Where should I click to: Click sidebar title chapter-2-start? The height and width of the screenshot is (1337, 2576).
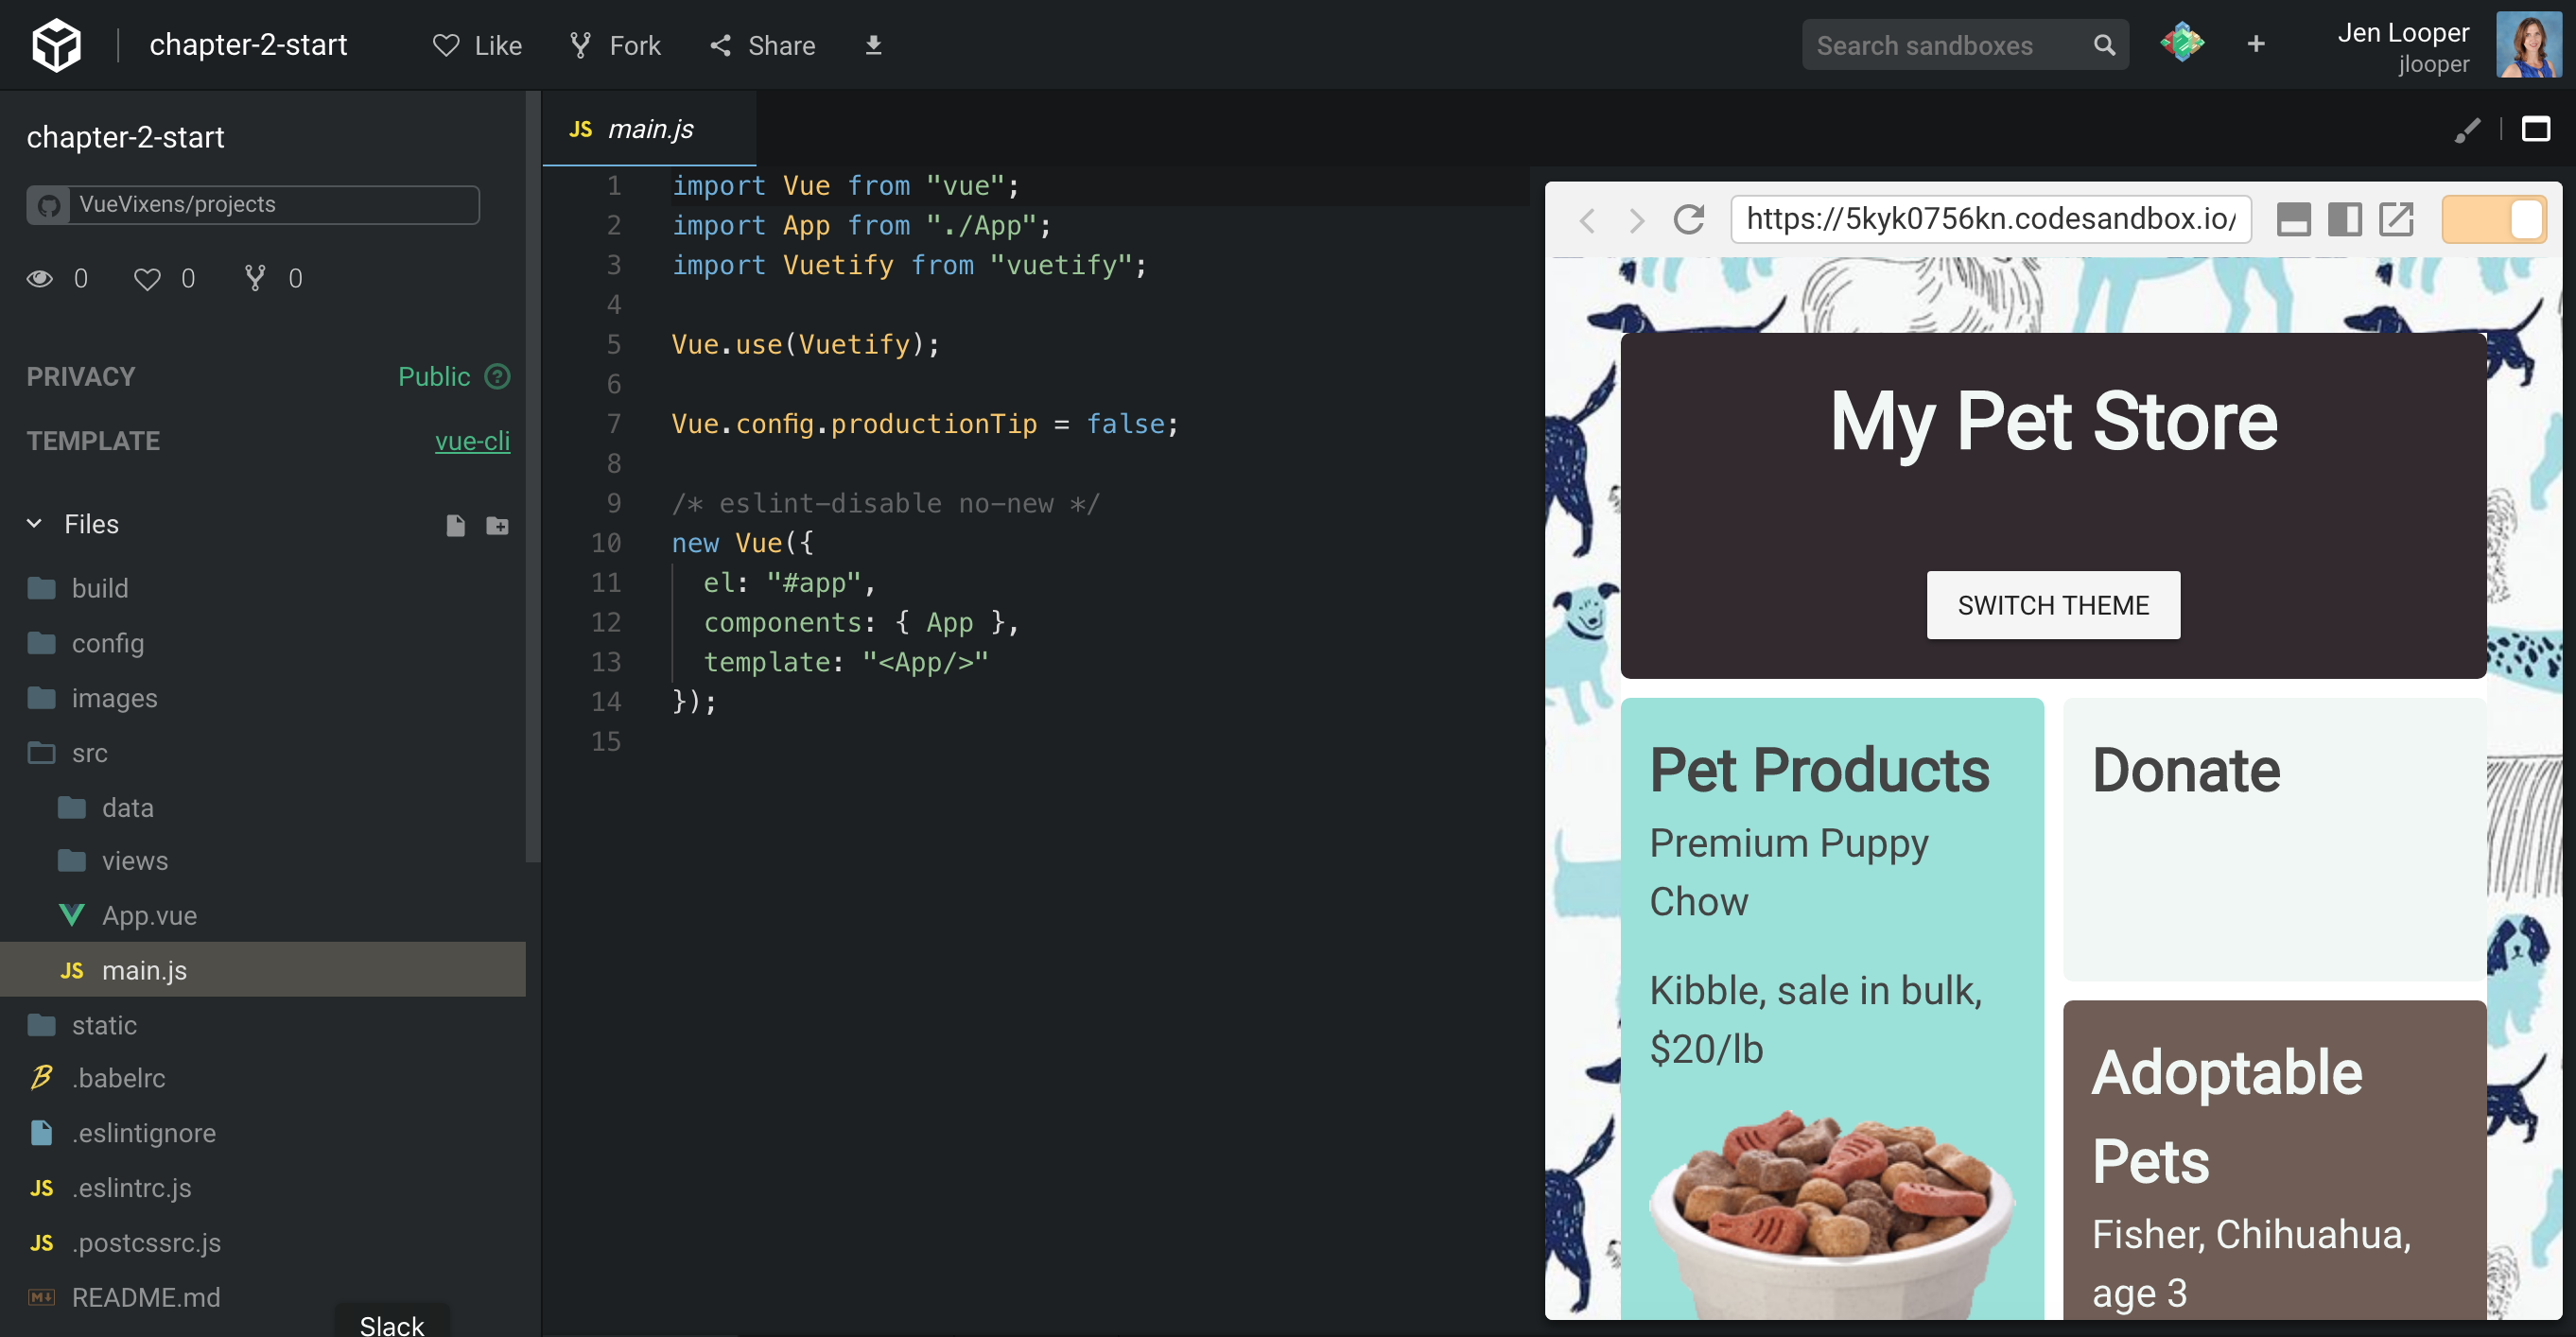[x=125, y=137]
